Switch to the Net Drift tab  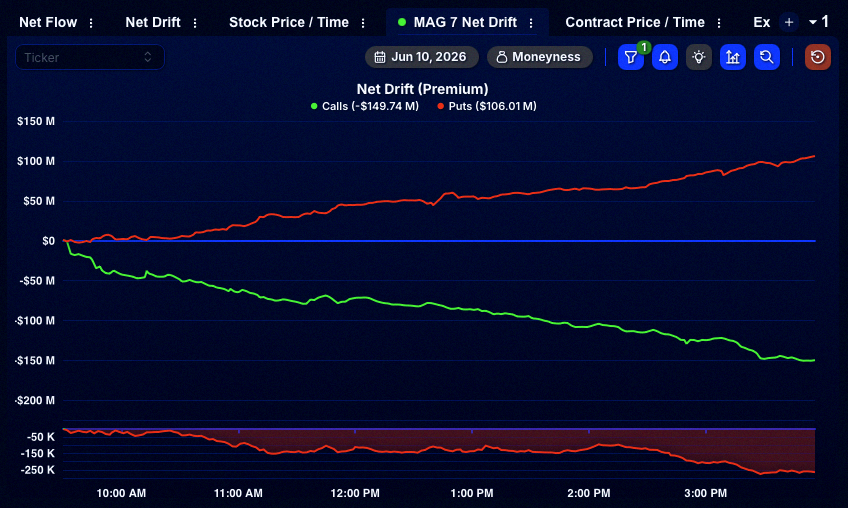(153, 22)
